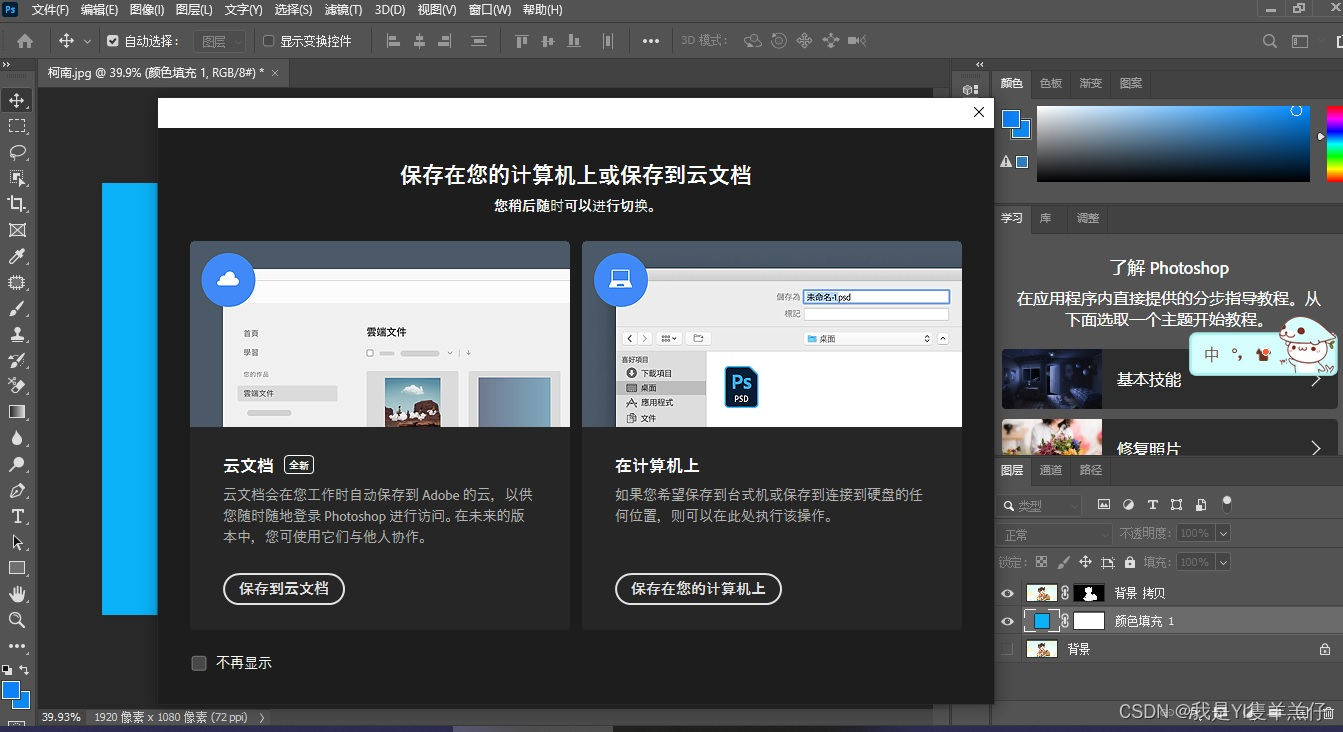
Task: Select the History Brush tool
Action: pos(17,360)
